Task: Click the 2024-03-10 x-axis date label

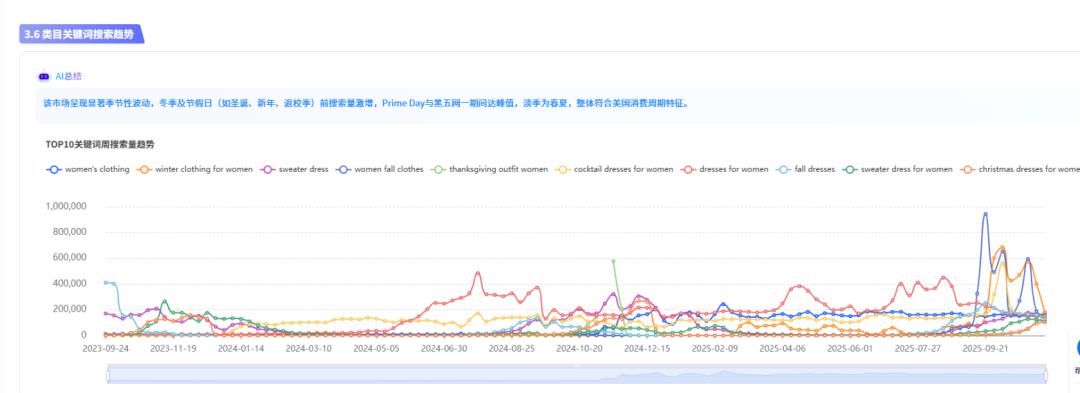Action: point(308,348)
